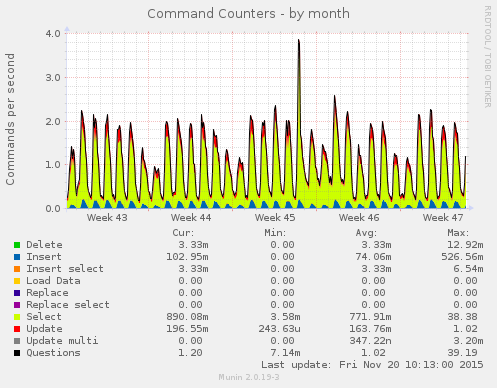Click Update multi's average value 347.22n
The height and width of the screenshot is (388, 497).
[370, 341]
